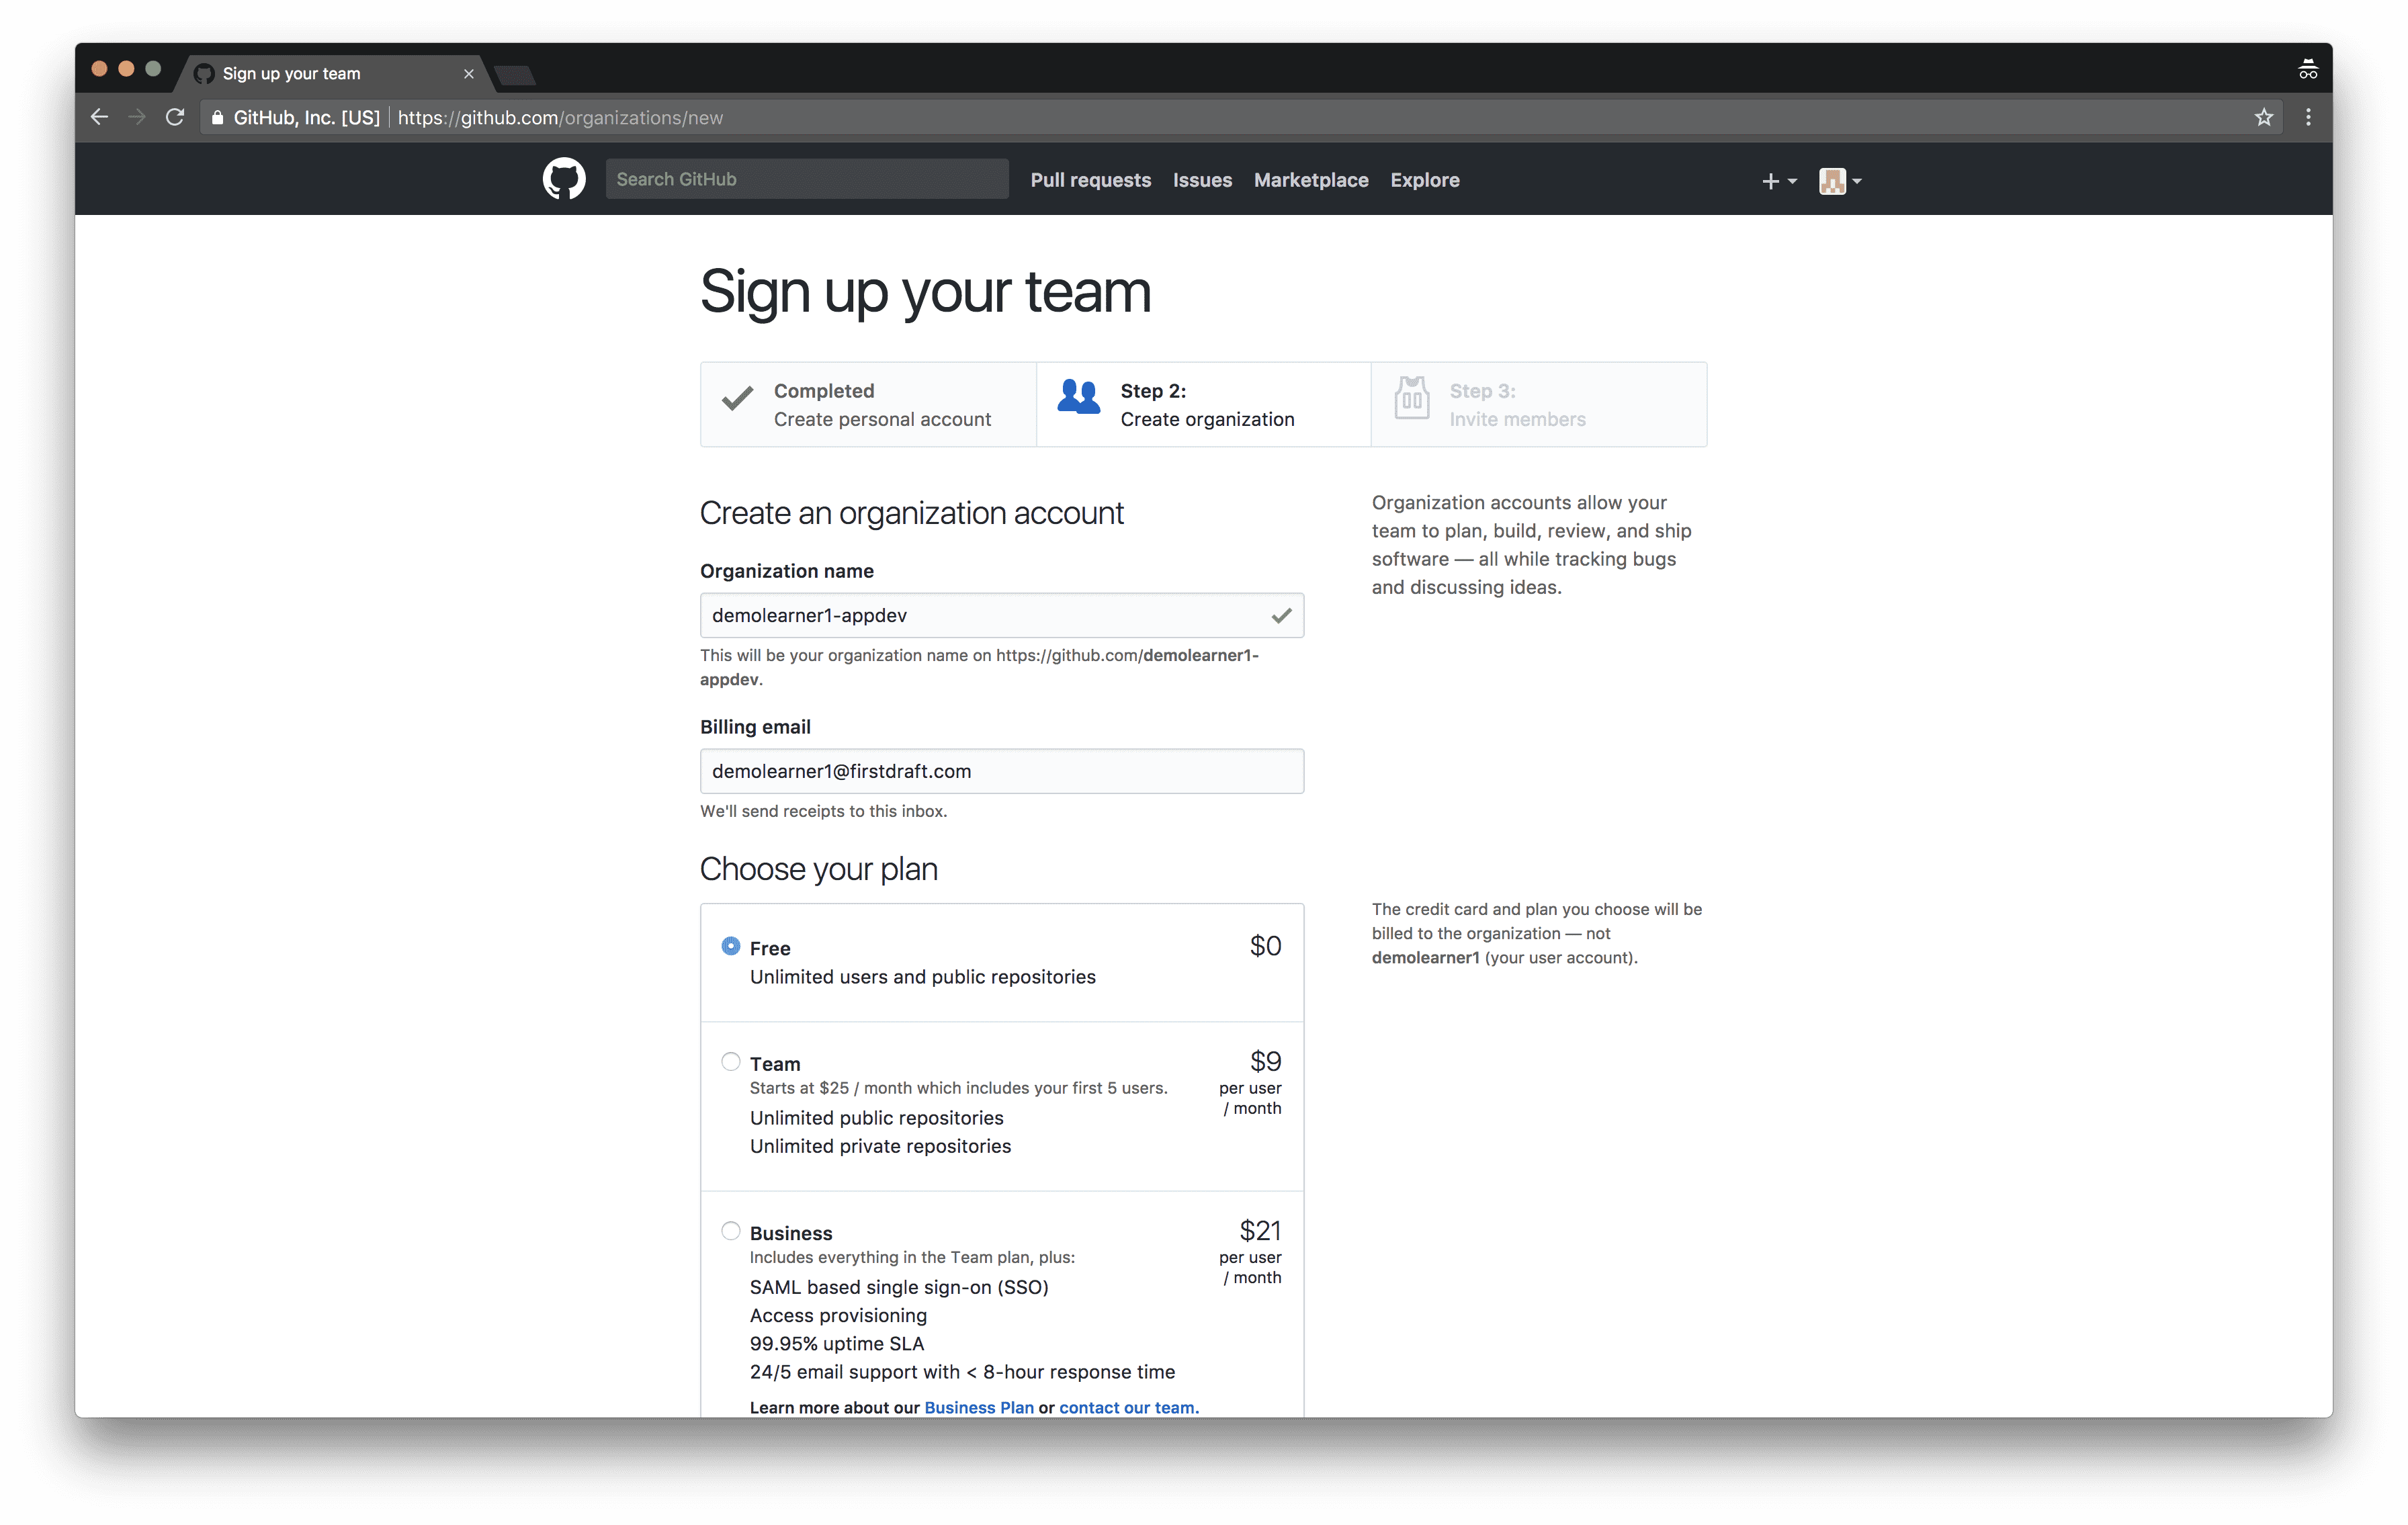This screenshot has height=1525, width=2408.
Task: Click the GitHub Octocat logo
Action: pyautogui.click(x=564, y=179)
